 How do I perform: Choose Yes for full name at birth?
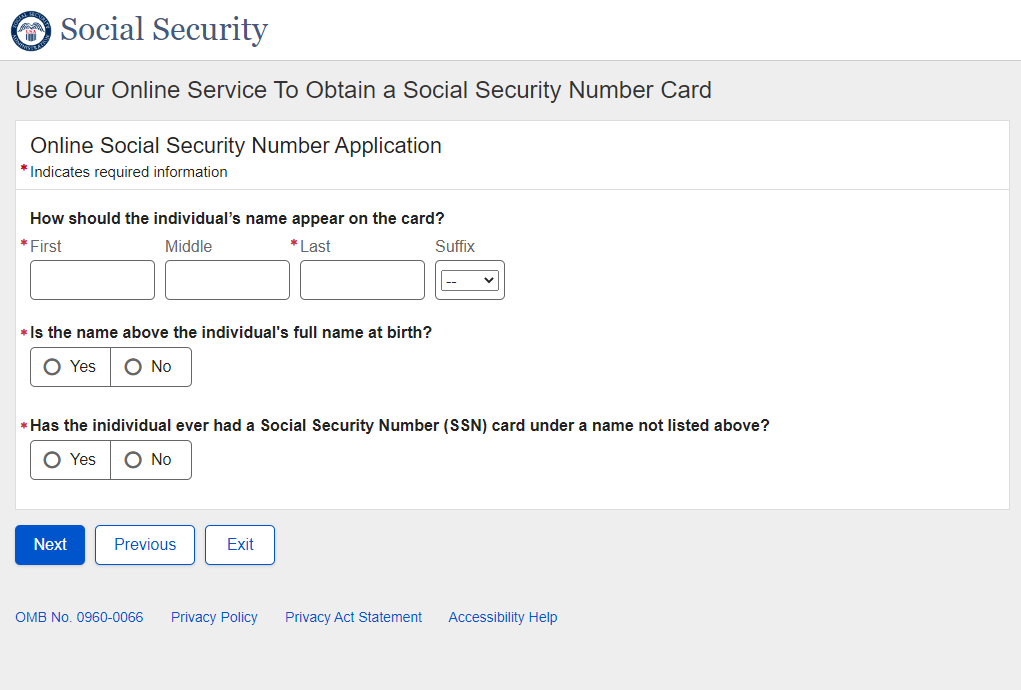point(70,367)
